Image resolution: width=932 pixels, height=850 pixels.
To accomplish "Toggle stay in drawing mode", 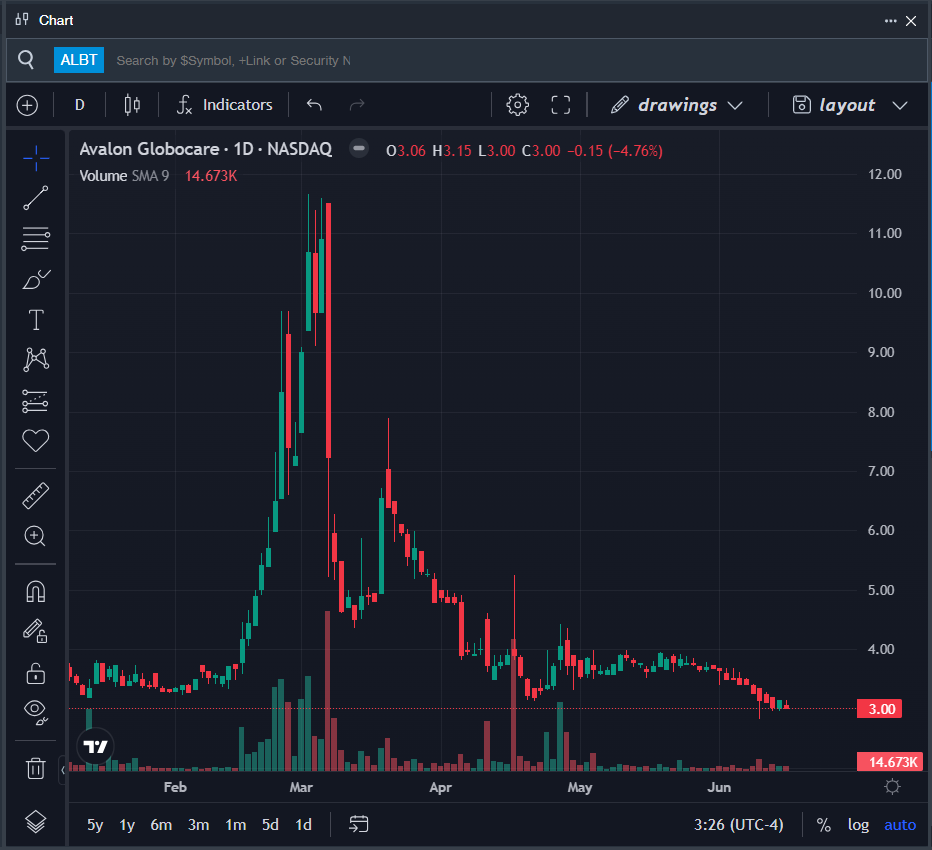I will pyautogui.click(x=36, y=631).
